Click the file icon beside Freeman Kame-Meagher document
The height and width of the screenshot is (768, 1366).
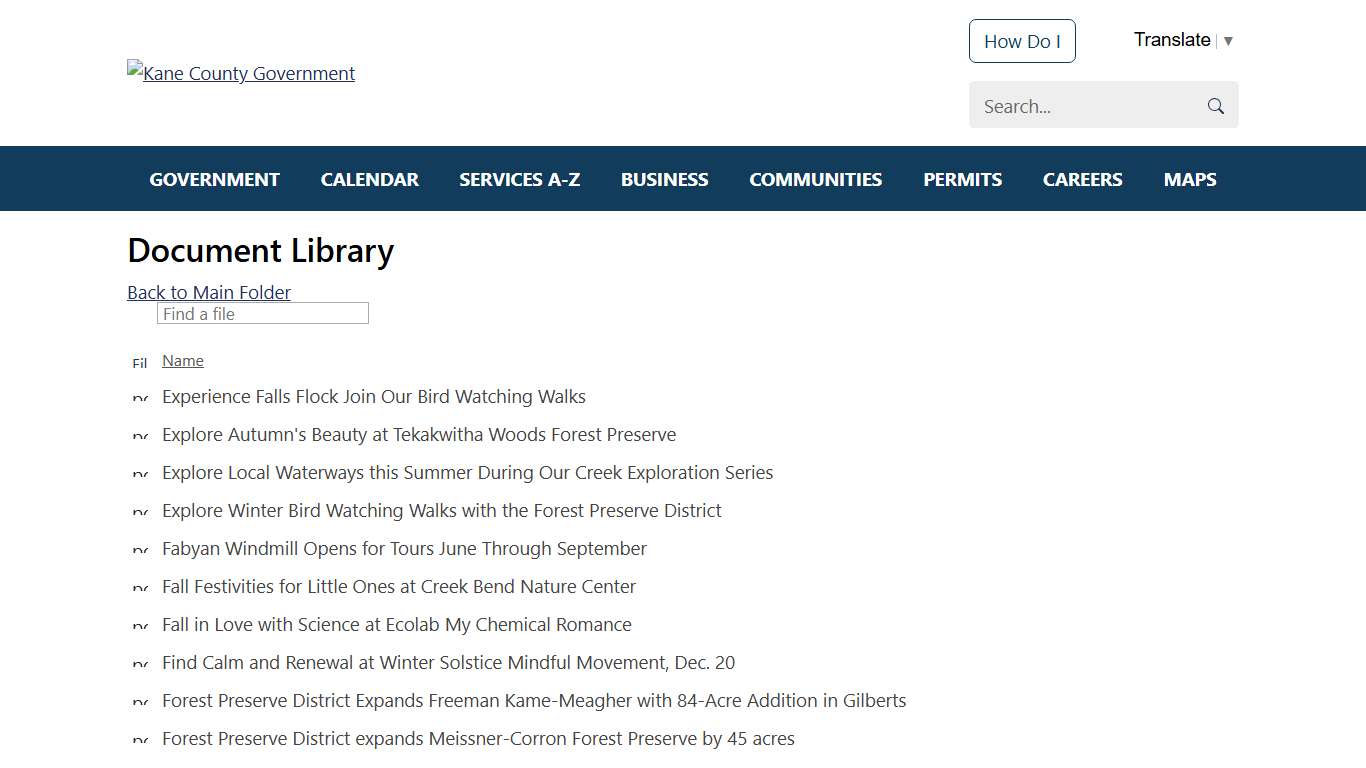[140, 701]
